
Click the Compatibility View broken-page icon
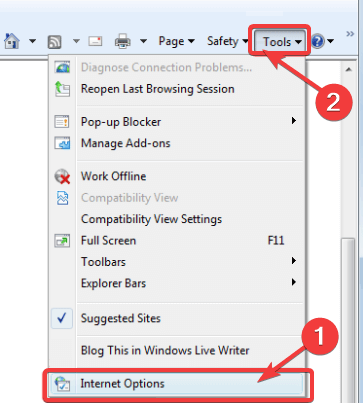63,198
